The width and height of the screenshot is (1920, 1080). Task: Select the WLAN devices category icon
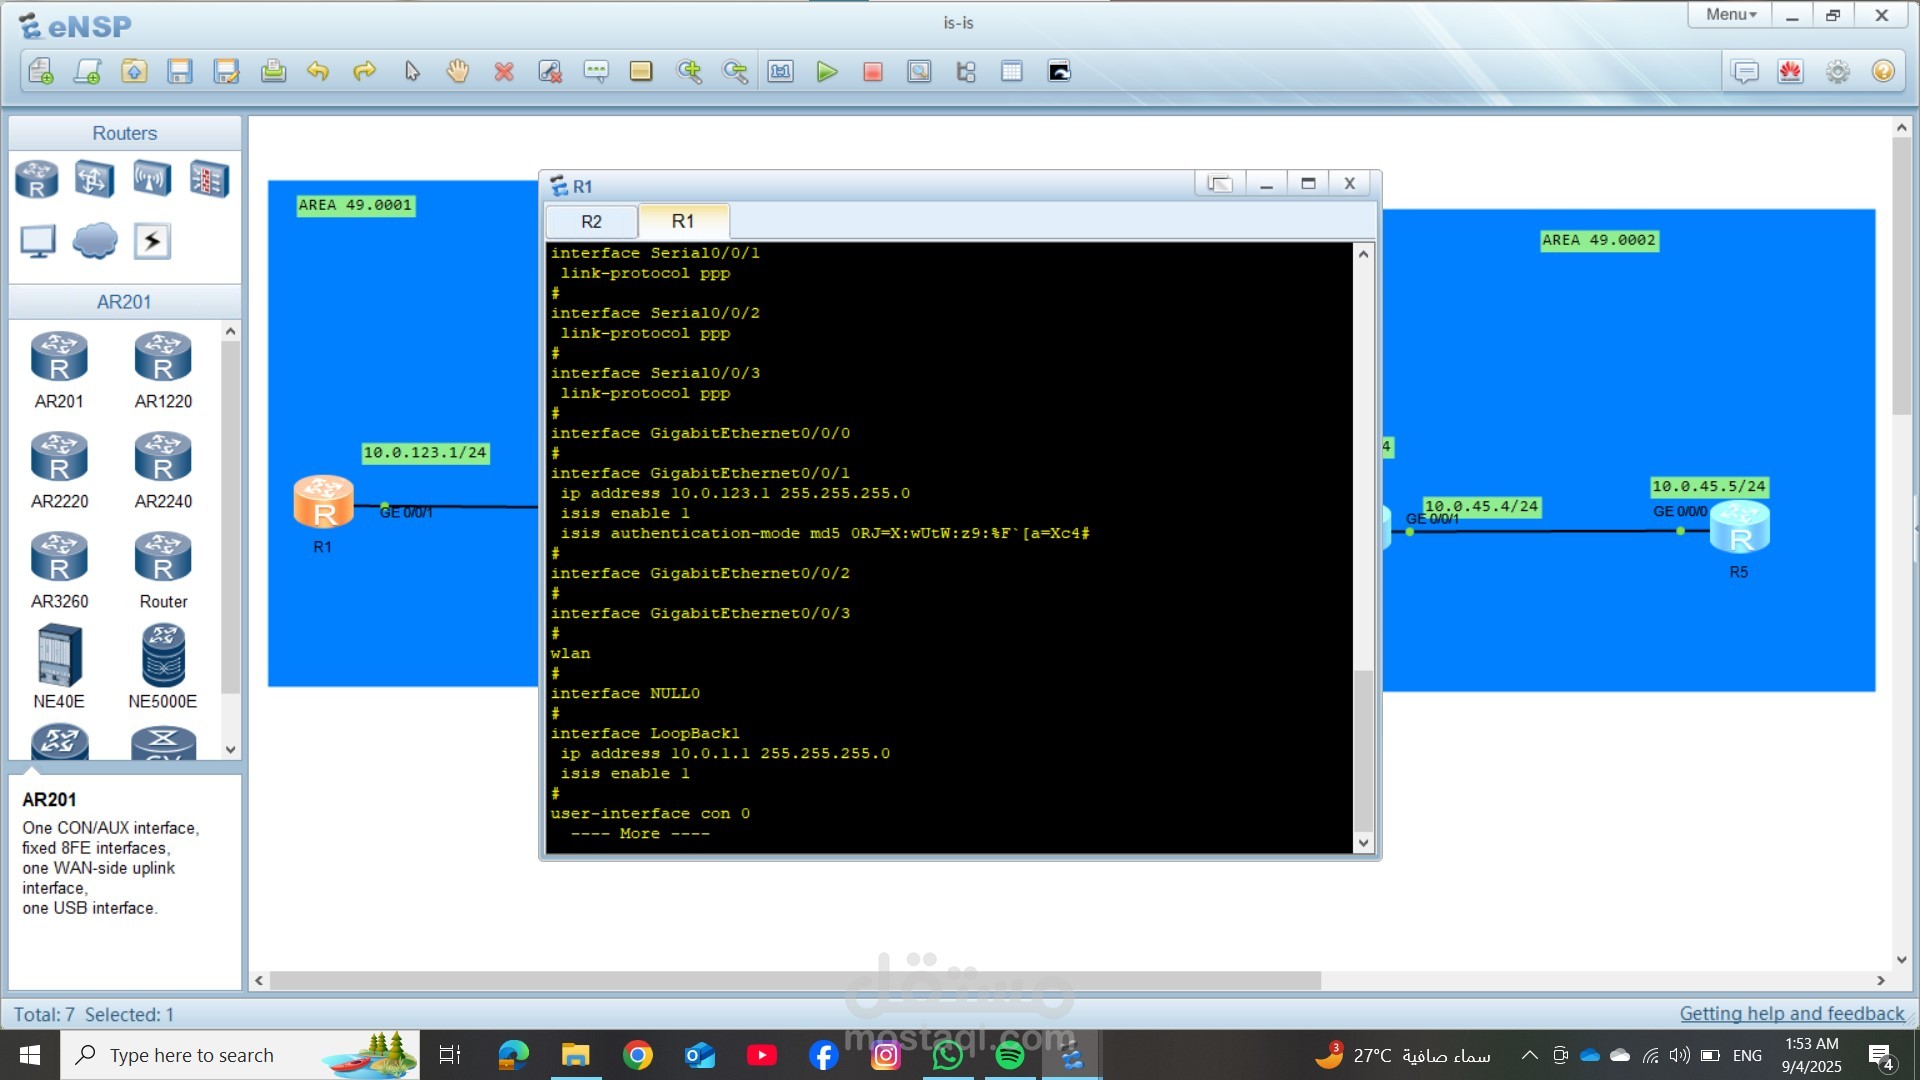tap(152, 179)
